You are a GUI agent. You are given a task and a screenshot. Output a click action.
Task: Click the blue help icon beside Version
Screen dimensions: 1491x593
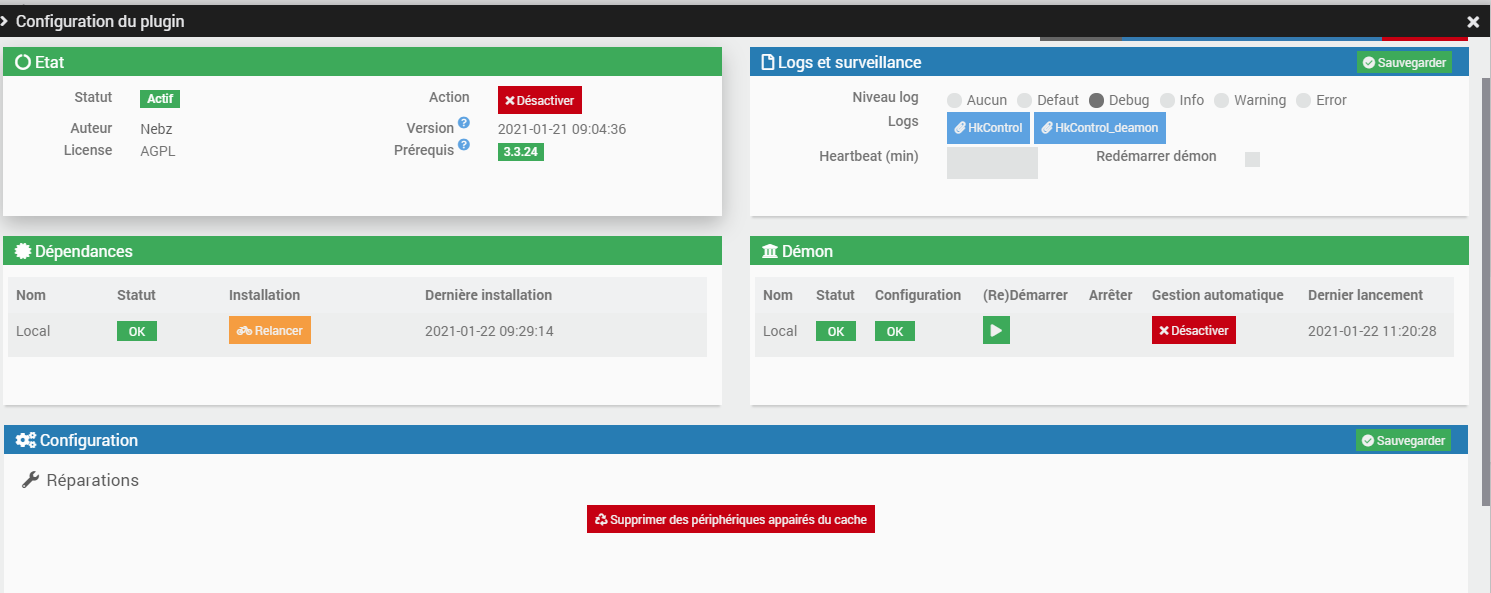[464, 124]
